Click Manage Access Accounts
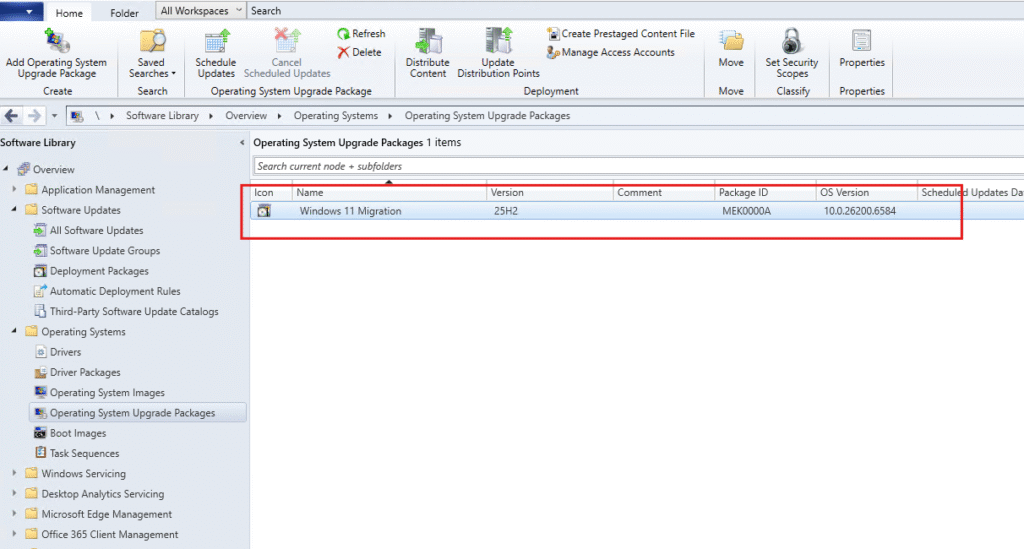Screen dimensions: 1024x549 coord(610,52)
